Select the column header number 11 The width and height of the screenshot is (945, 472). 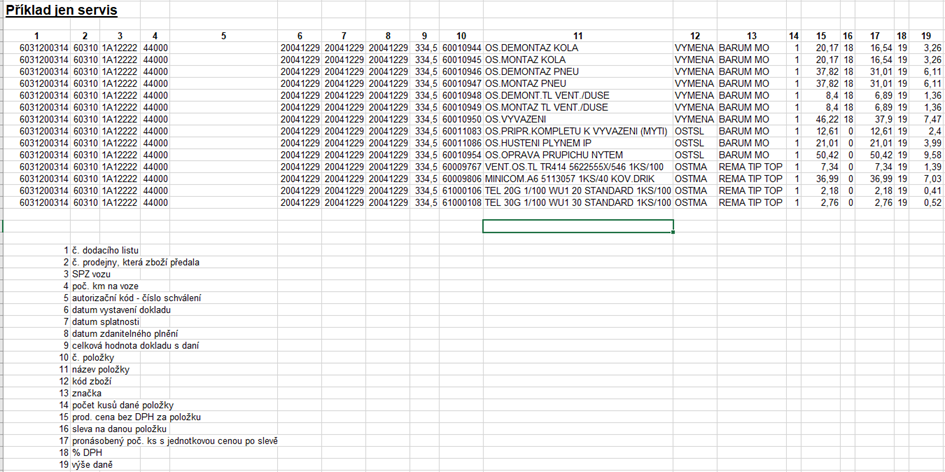[578, 36]
